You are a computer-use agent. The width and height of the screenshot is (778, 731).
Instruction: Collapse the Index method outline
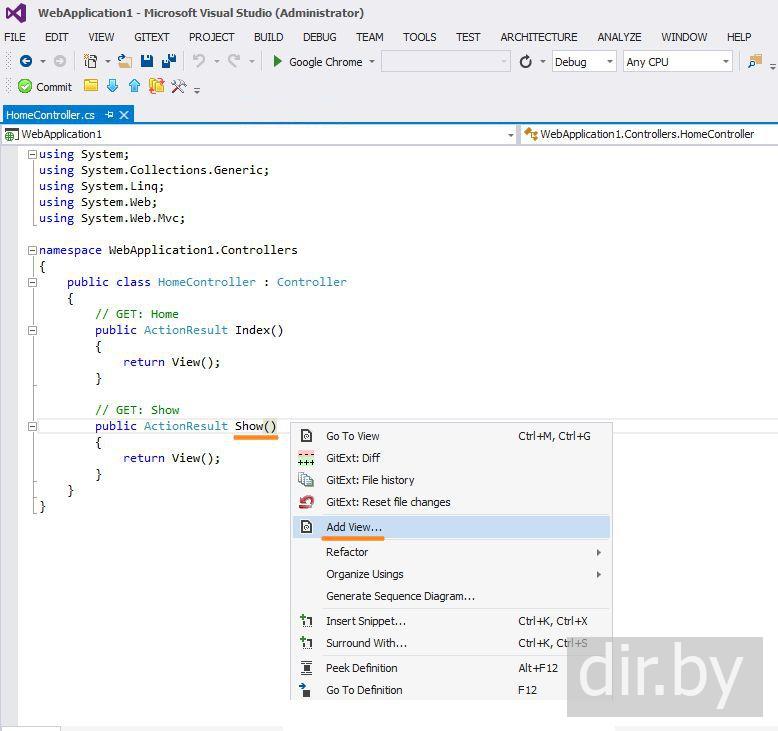[x=32, y=330]
